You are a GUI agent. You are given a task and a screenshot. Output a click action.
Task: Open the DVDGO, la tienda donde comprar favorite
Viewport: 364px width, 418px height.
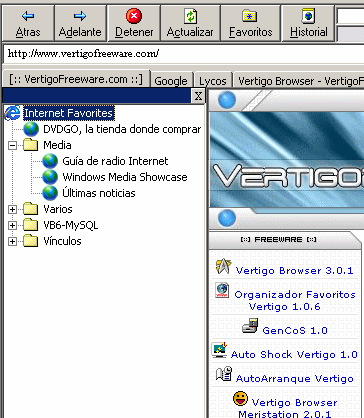coord(122,129)
